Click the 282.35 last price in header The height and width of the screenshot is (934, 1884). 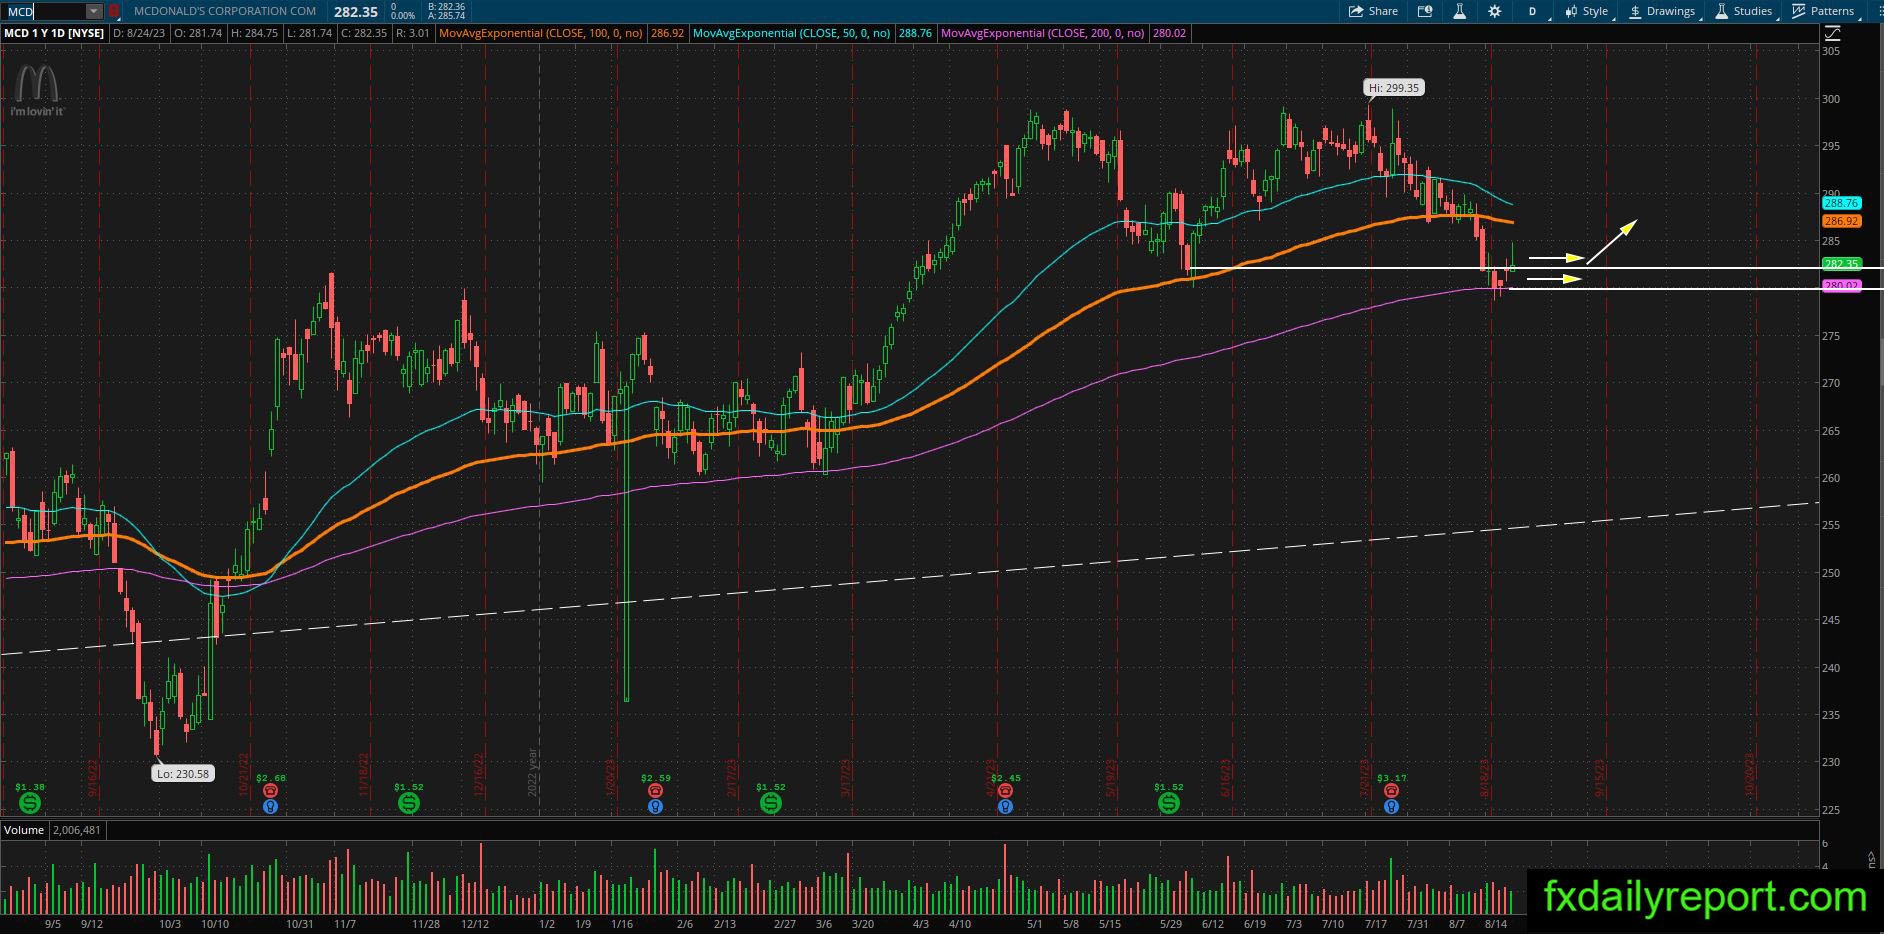pos(356,12)
